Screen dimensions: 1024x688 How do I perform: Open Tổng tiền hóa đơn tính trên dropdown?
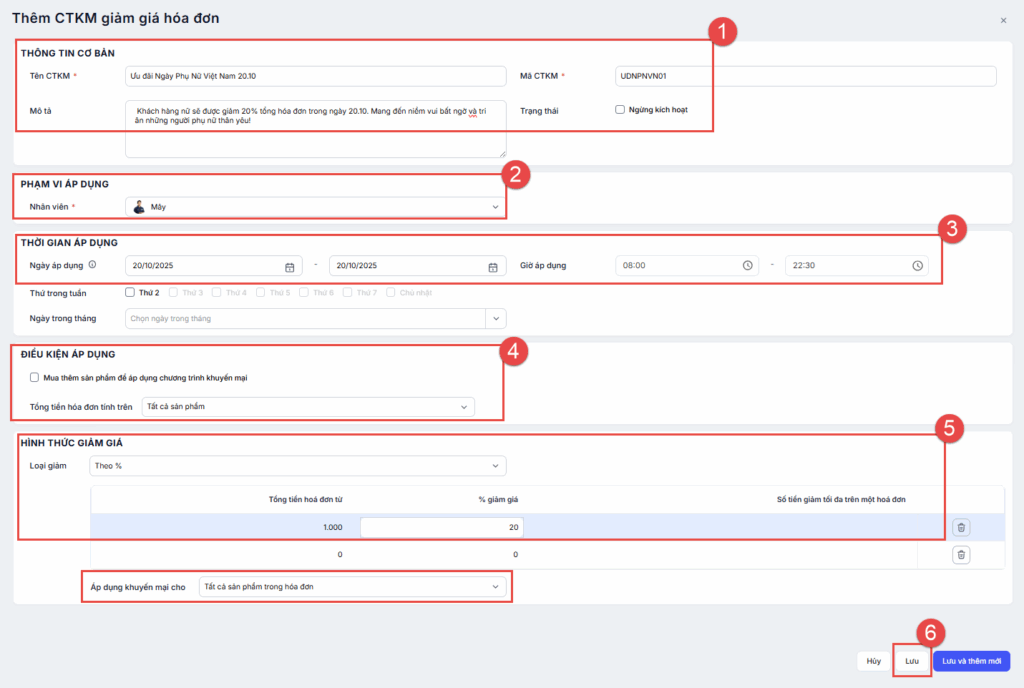click(307, 407)
